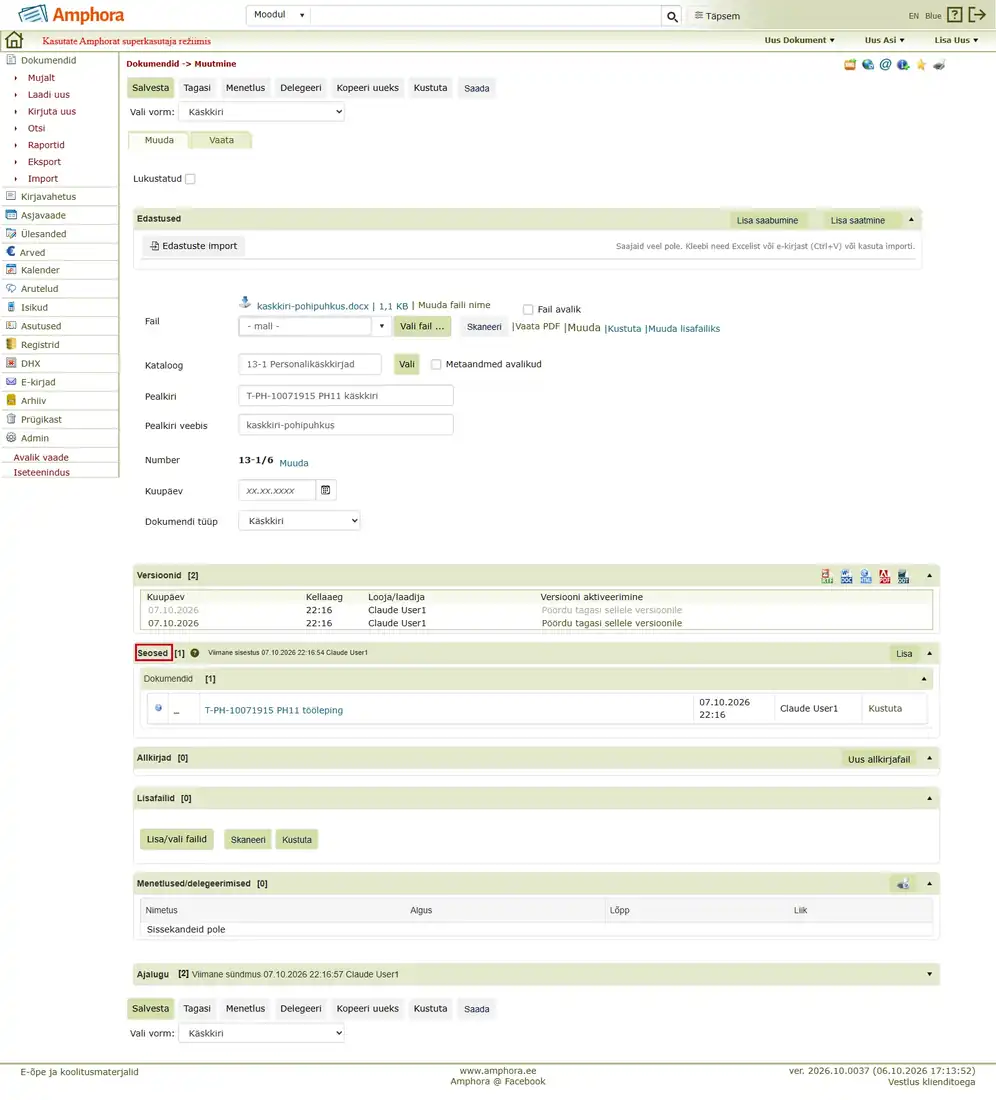Click the @ email icon
The image size is (996, 1100).
885,65
